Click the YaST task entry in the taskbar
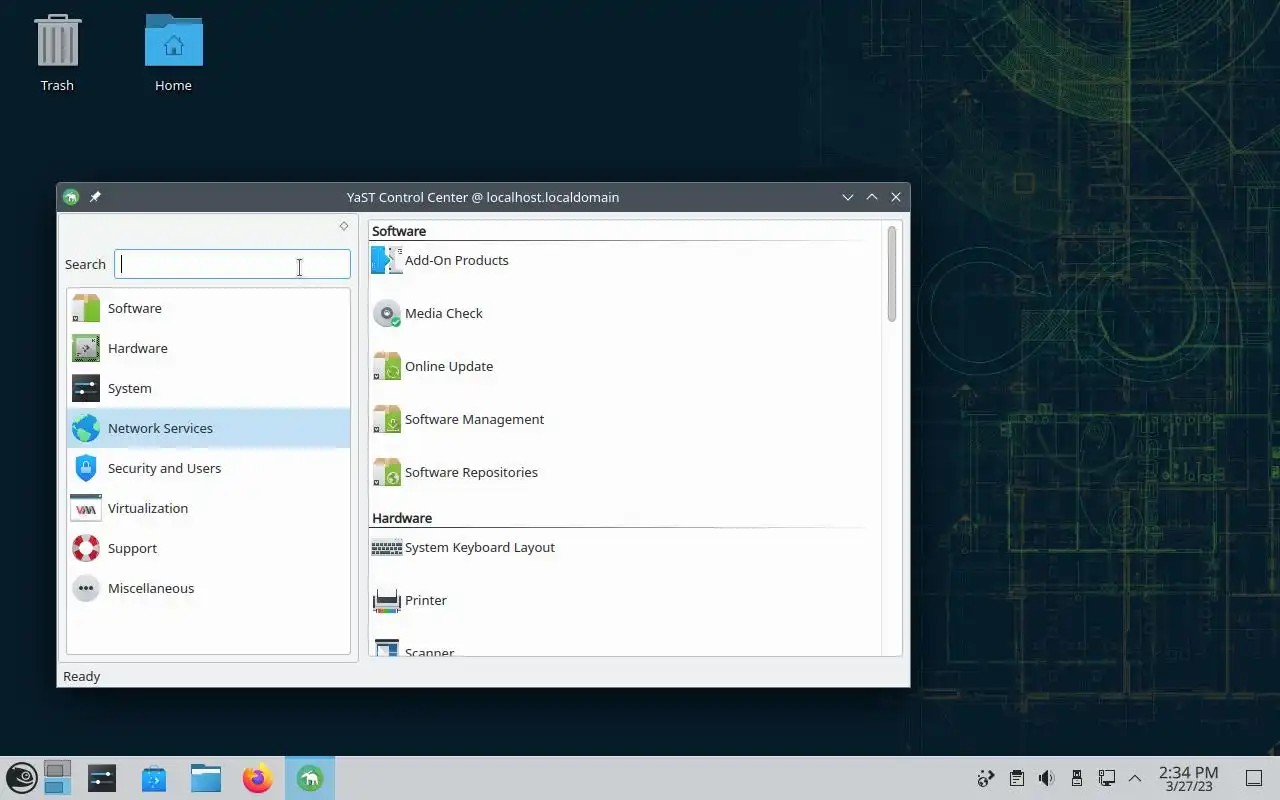Screen dimensions: 1280x800 [310, 778]
